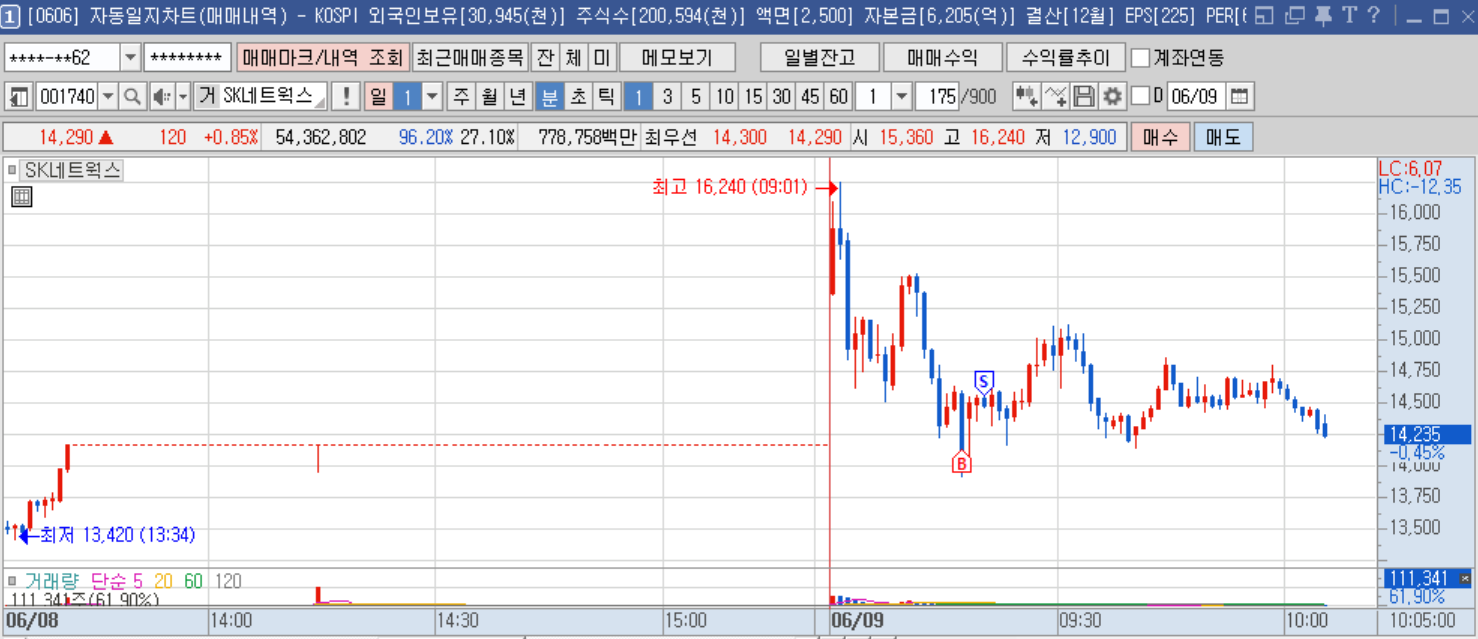Click the speaker sound alert icon

(162, 97)
